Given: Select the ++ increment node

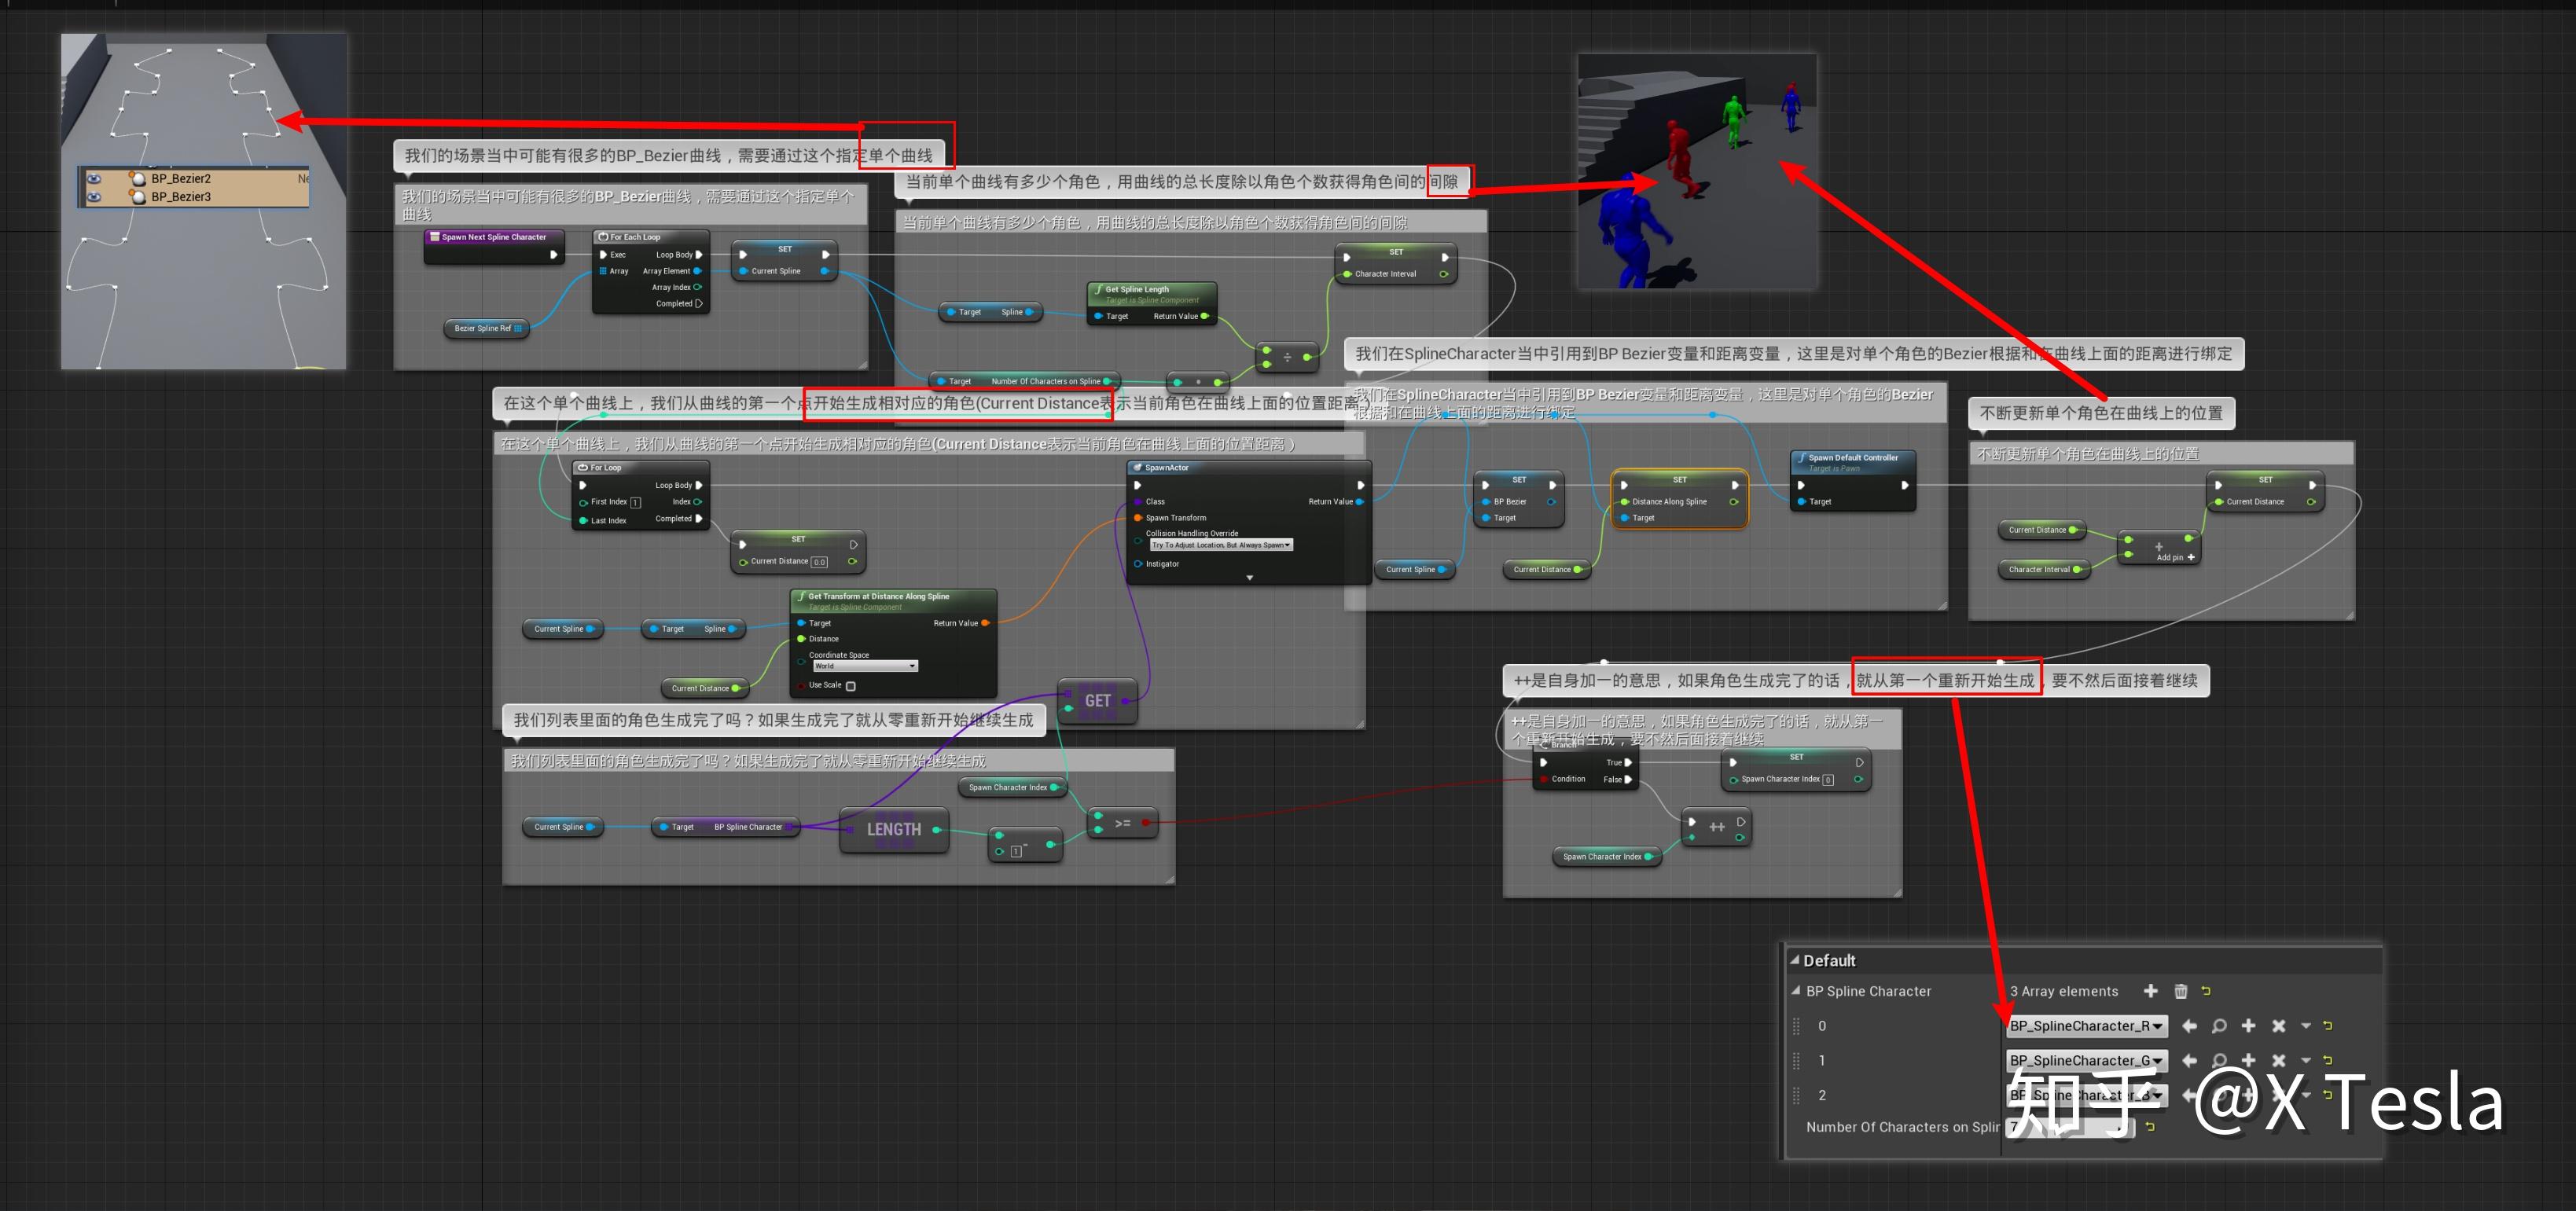Looking at the screenshot, I should [x=1716, y=826].
